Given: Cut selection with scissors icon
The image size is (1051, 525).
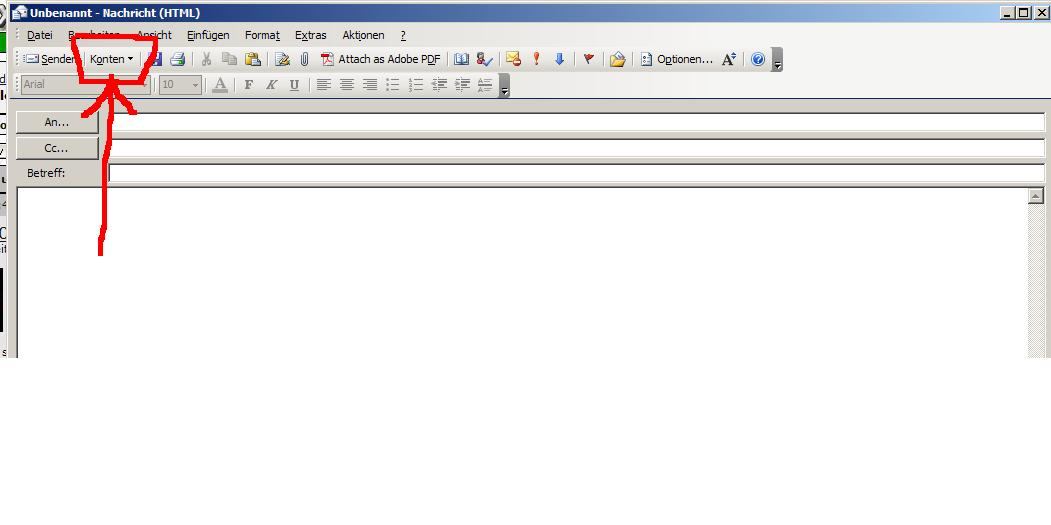Looking at the screenshot, I should [206, 59].
